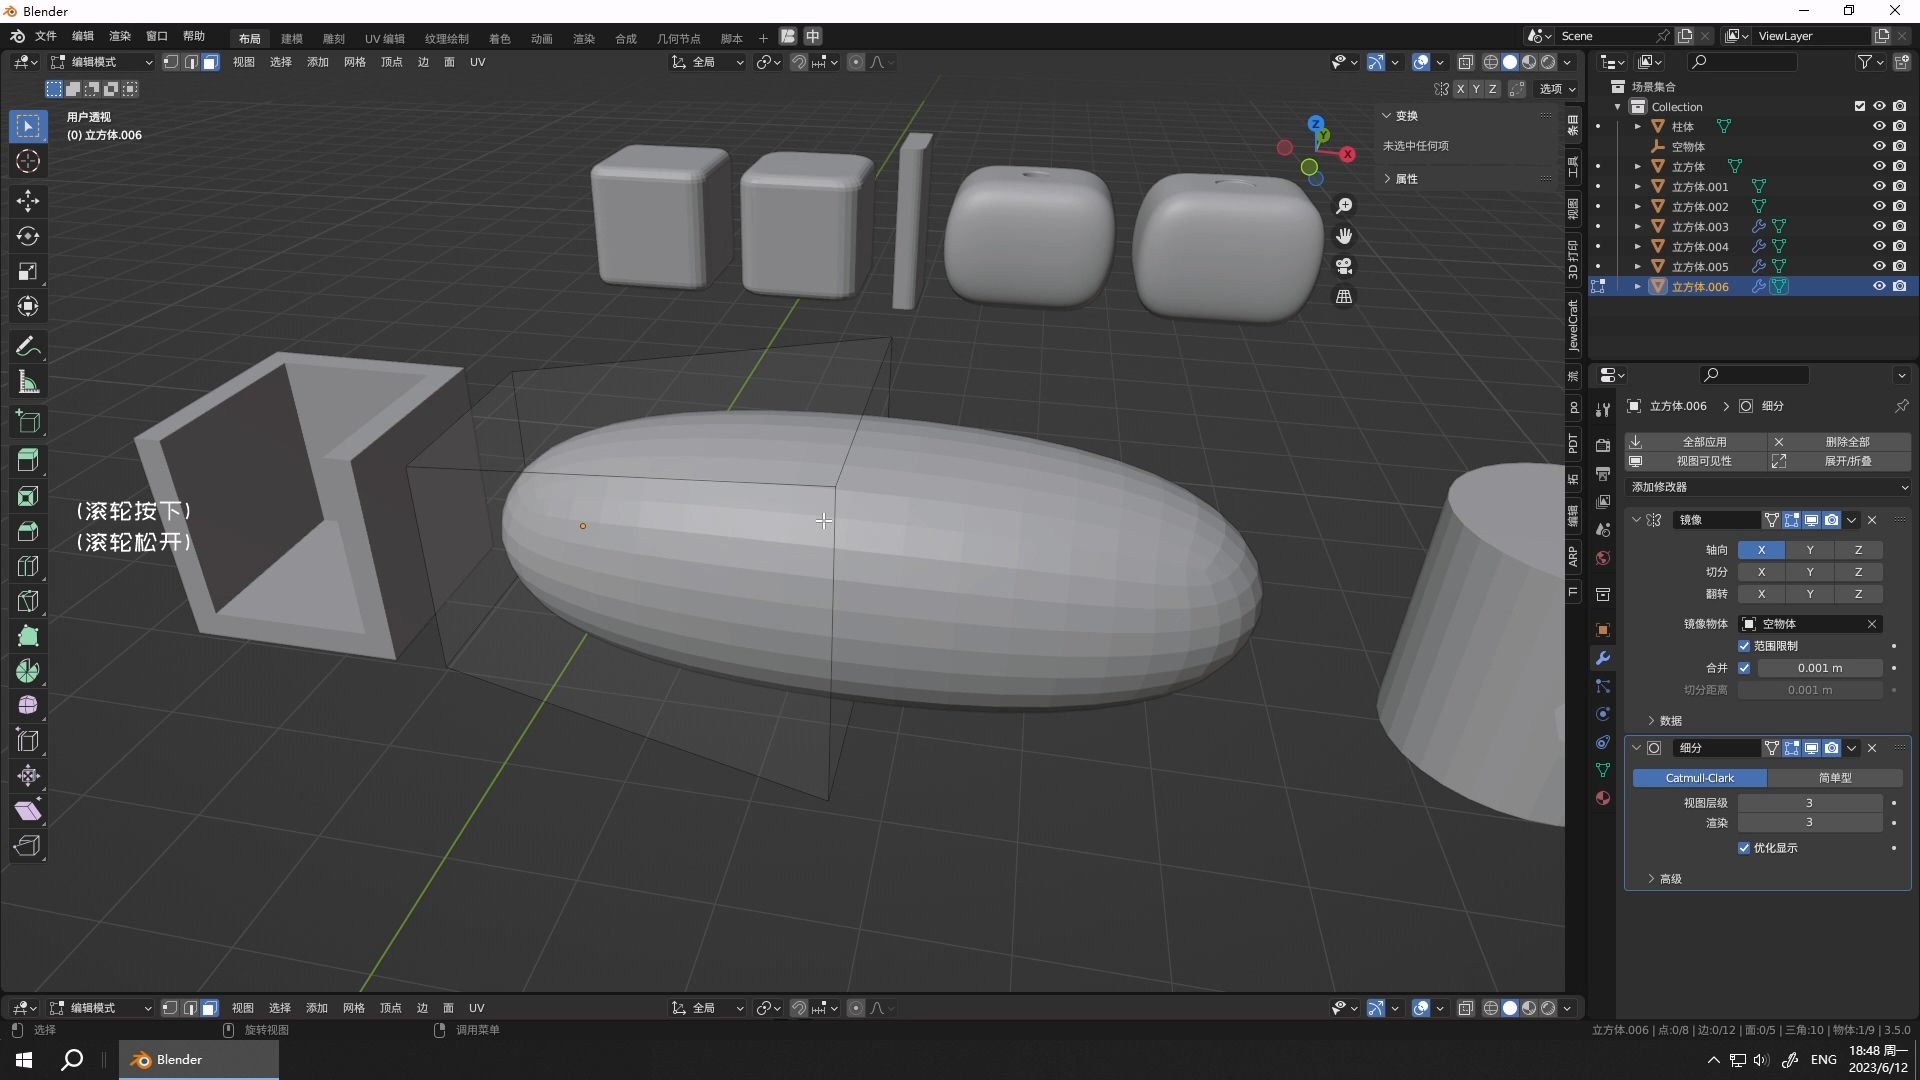1920x1080 pixels.
Task: Activate the Knife tool
Action: pyautogui.click(x=28, y=601)
